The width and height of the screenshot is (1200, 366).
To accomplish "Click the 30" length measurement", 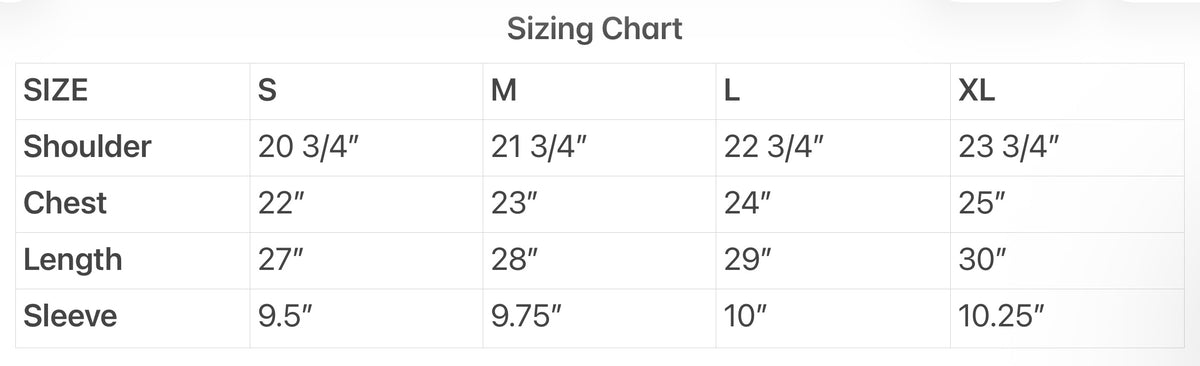I will [x=983, y=260].
